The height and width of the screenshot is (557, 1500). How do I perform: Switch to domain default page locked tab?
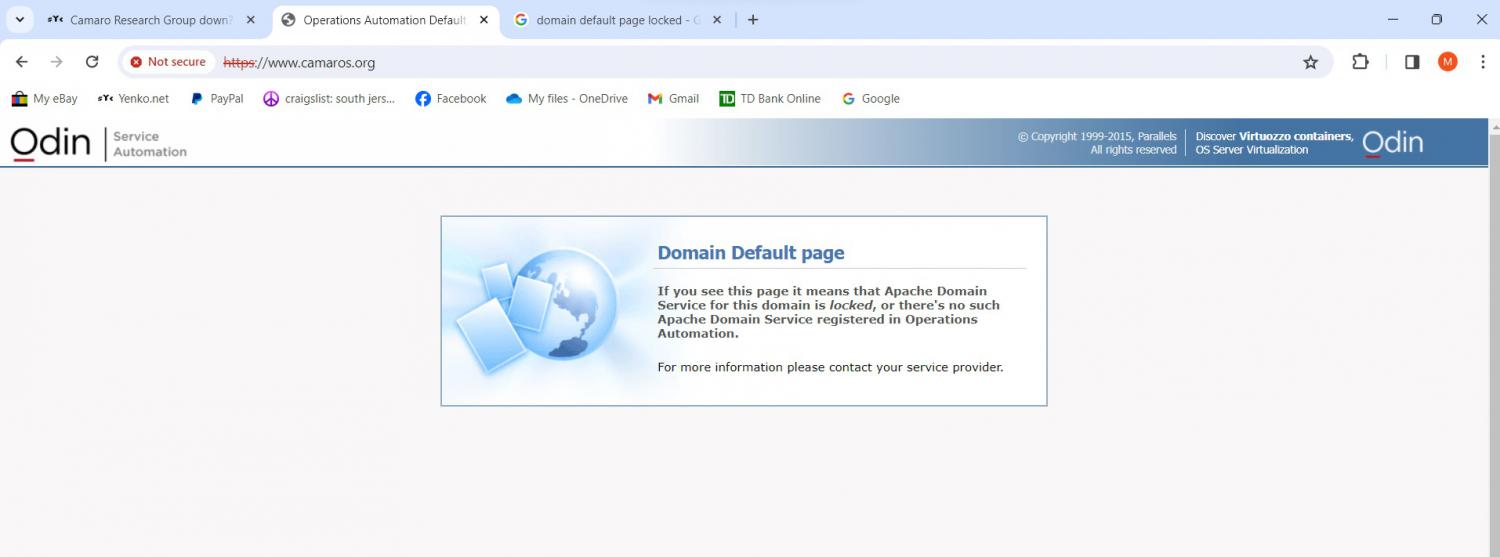click(x=608, y=20)
